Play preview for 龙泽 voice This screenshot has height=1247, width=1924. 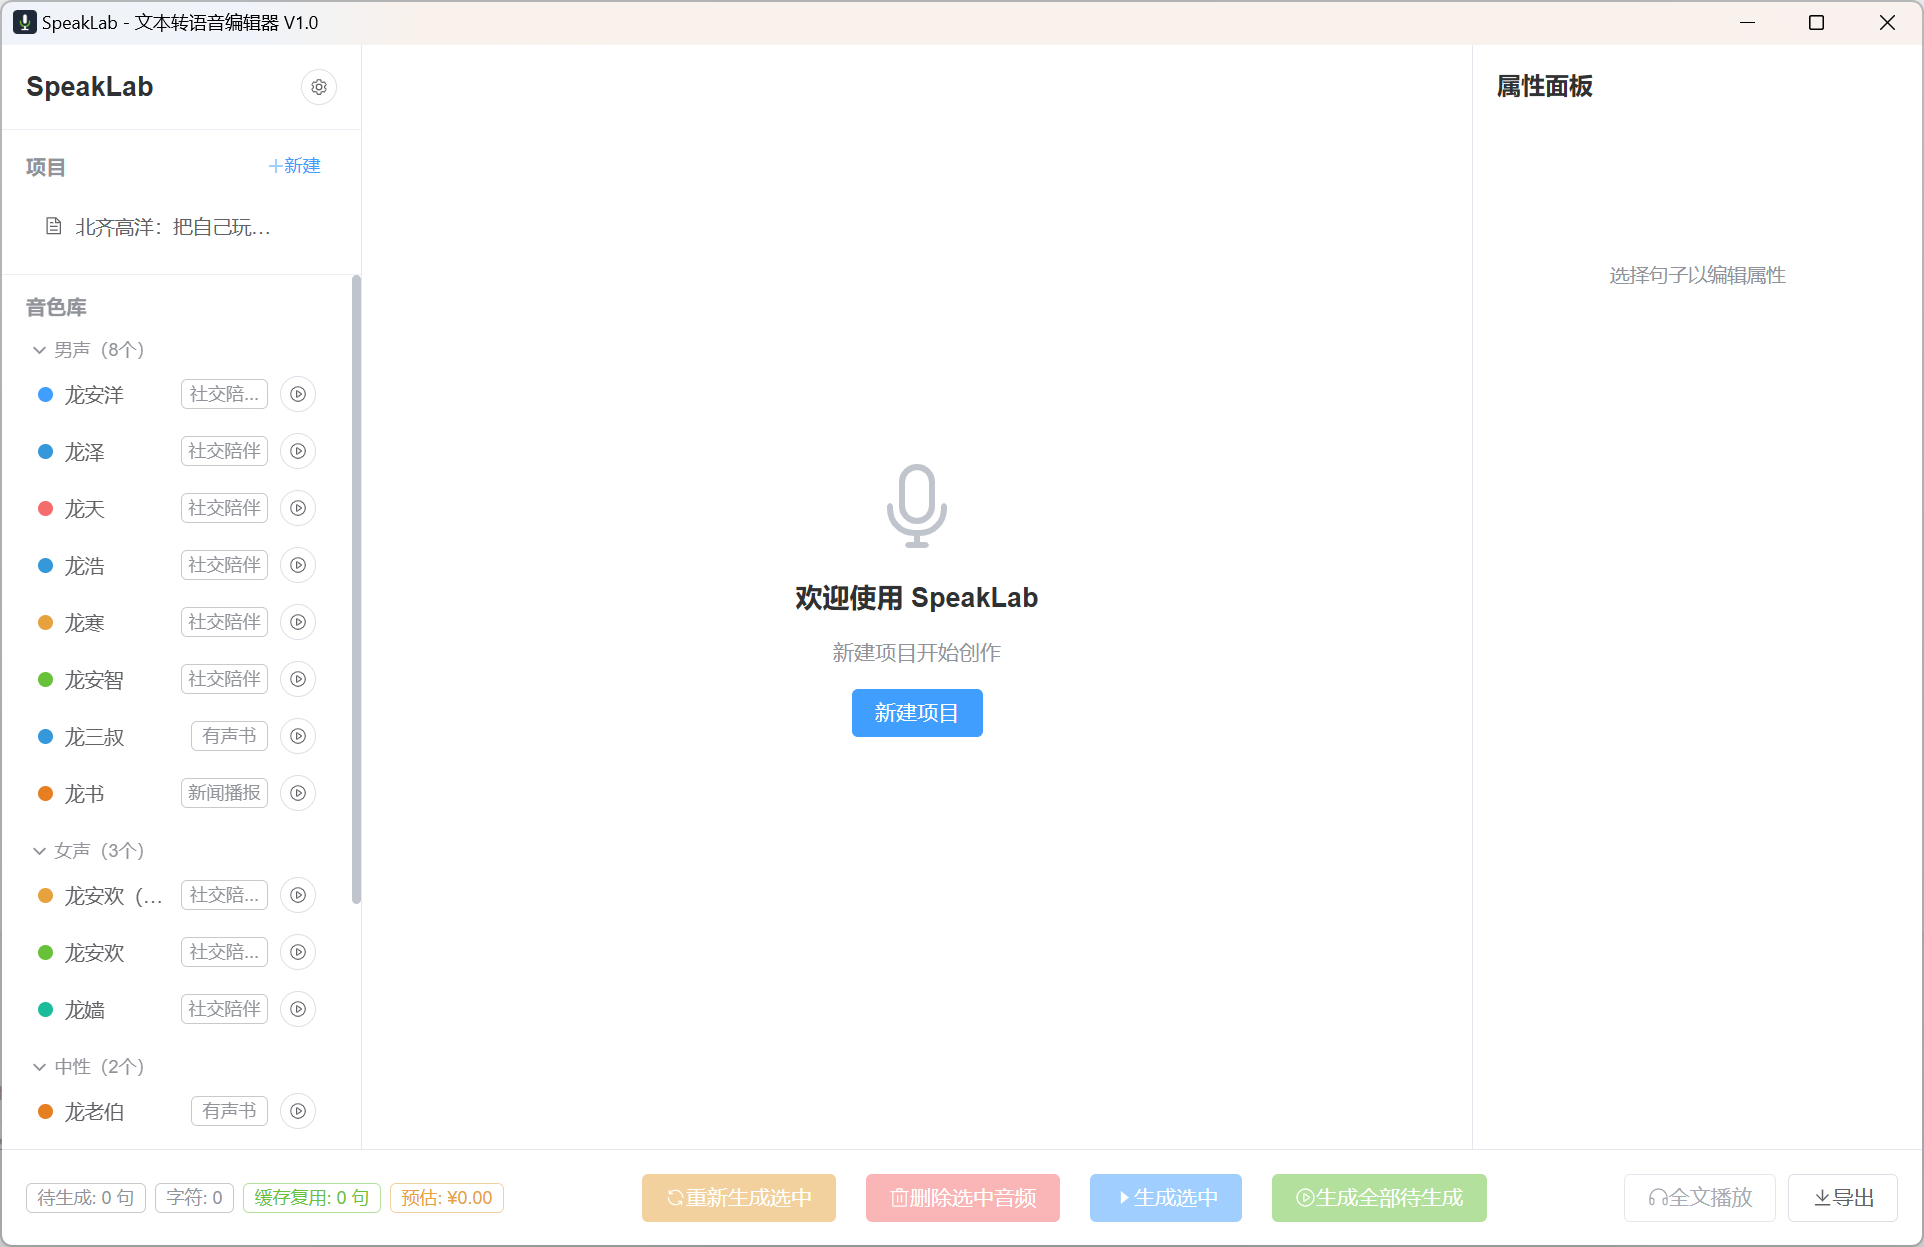(298, 451)
